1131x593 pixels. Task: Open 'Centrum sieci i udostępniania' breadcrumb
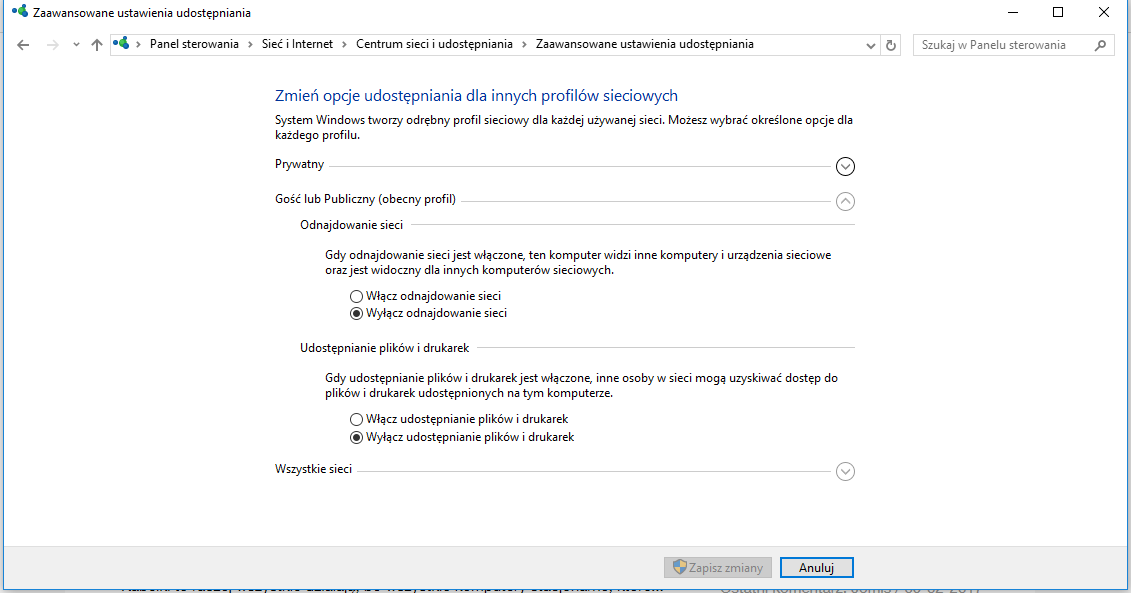pyautogui.click(x=434, y=44)
